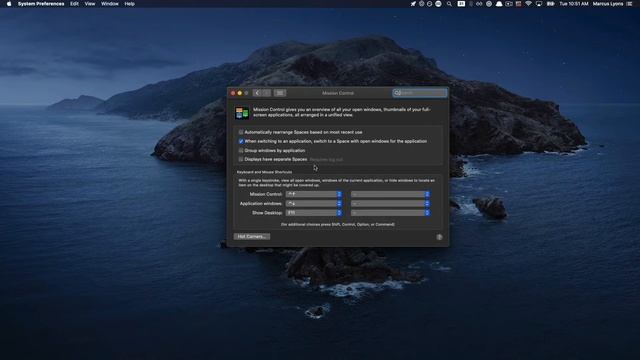Enable Group windows by application

(x=241, y=151)
